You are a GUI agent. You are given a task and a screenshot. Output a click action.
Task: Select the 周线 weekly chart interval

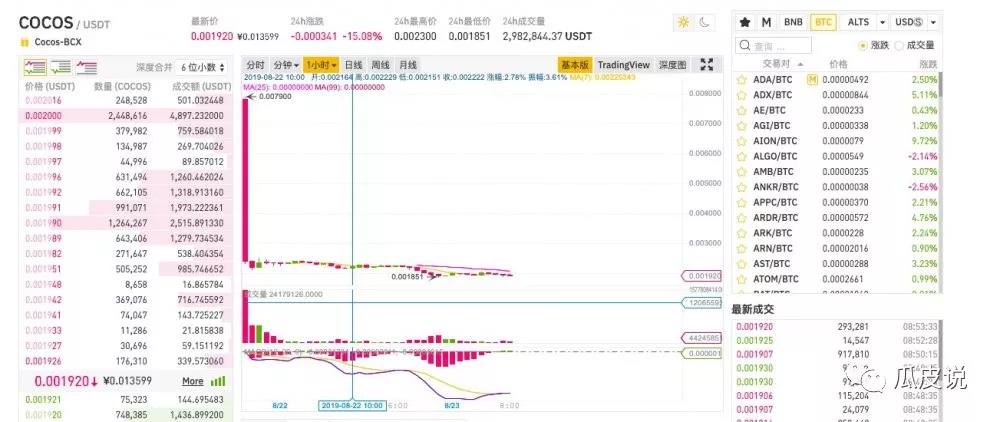coord(381,65)
